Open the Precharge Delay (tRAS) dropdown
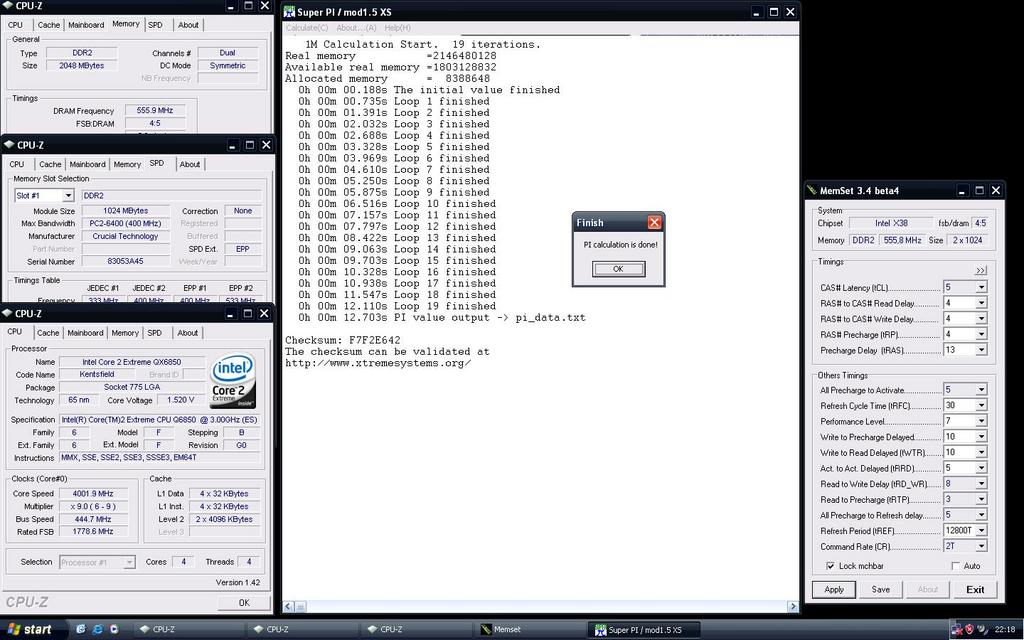Viewport: 1024px width, 640px height. (981, 350)
